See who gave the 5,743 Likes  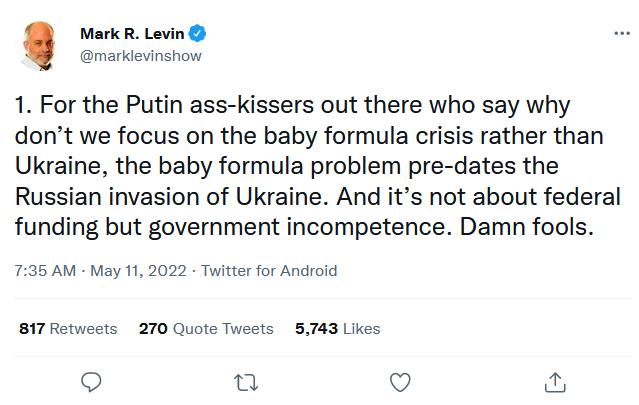coord(338,328)
